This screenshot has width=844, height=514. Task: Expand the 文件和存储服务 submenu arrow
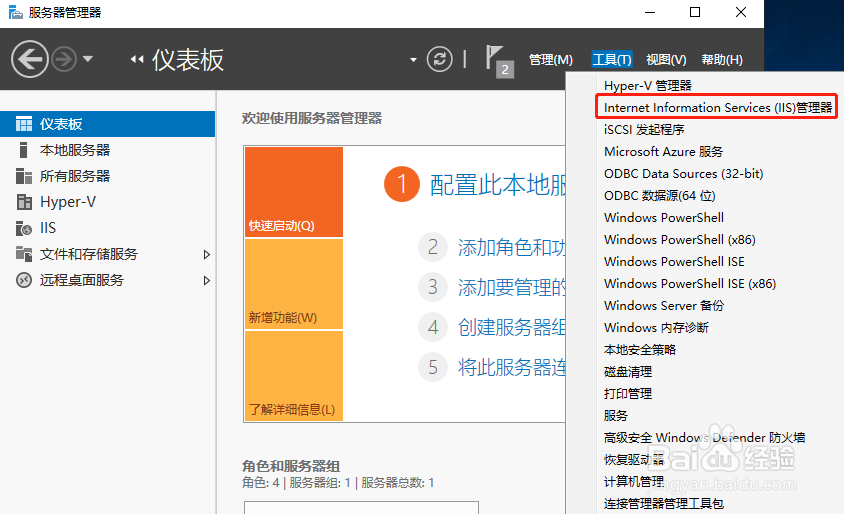[207, 254]
